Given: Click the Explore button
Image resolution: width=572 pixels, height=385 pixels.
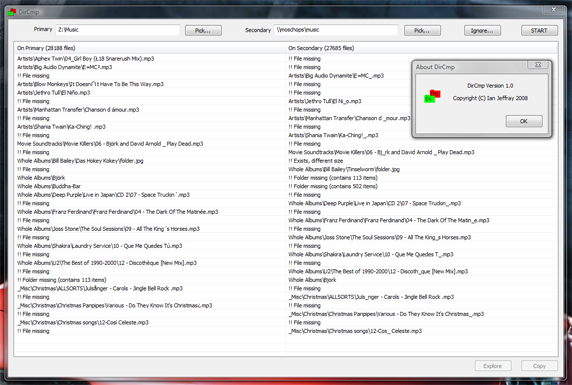Looking at the screenshot, I should click(x=493, y=366).
